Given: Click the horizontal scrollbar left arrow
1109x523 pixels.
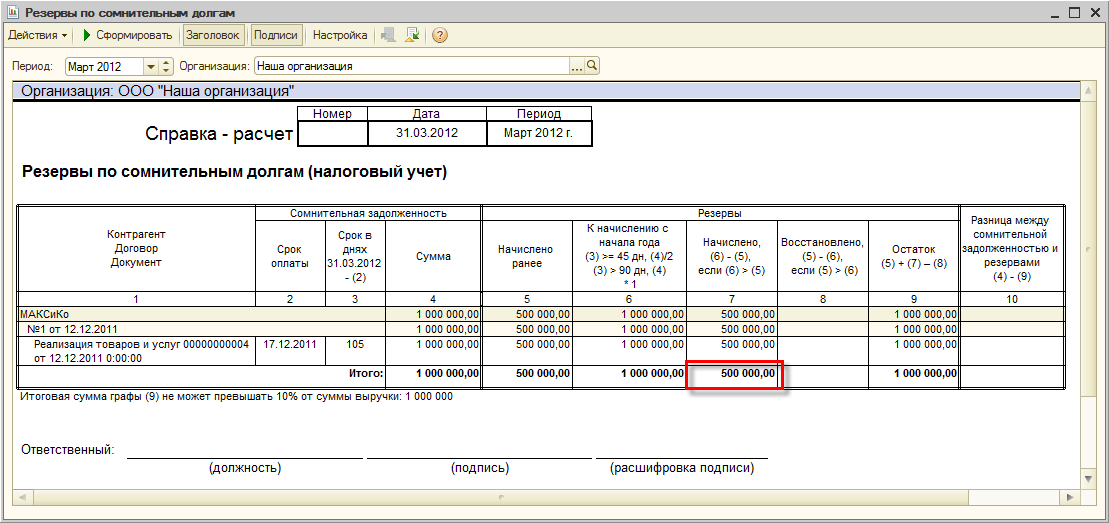Looking at the screenshot, I should pyautogui.click(x=21, y=497).
